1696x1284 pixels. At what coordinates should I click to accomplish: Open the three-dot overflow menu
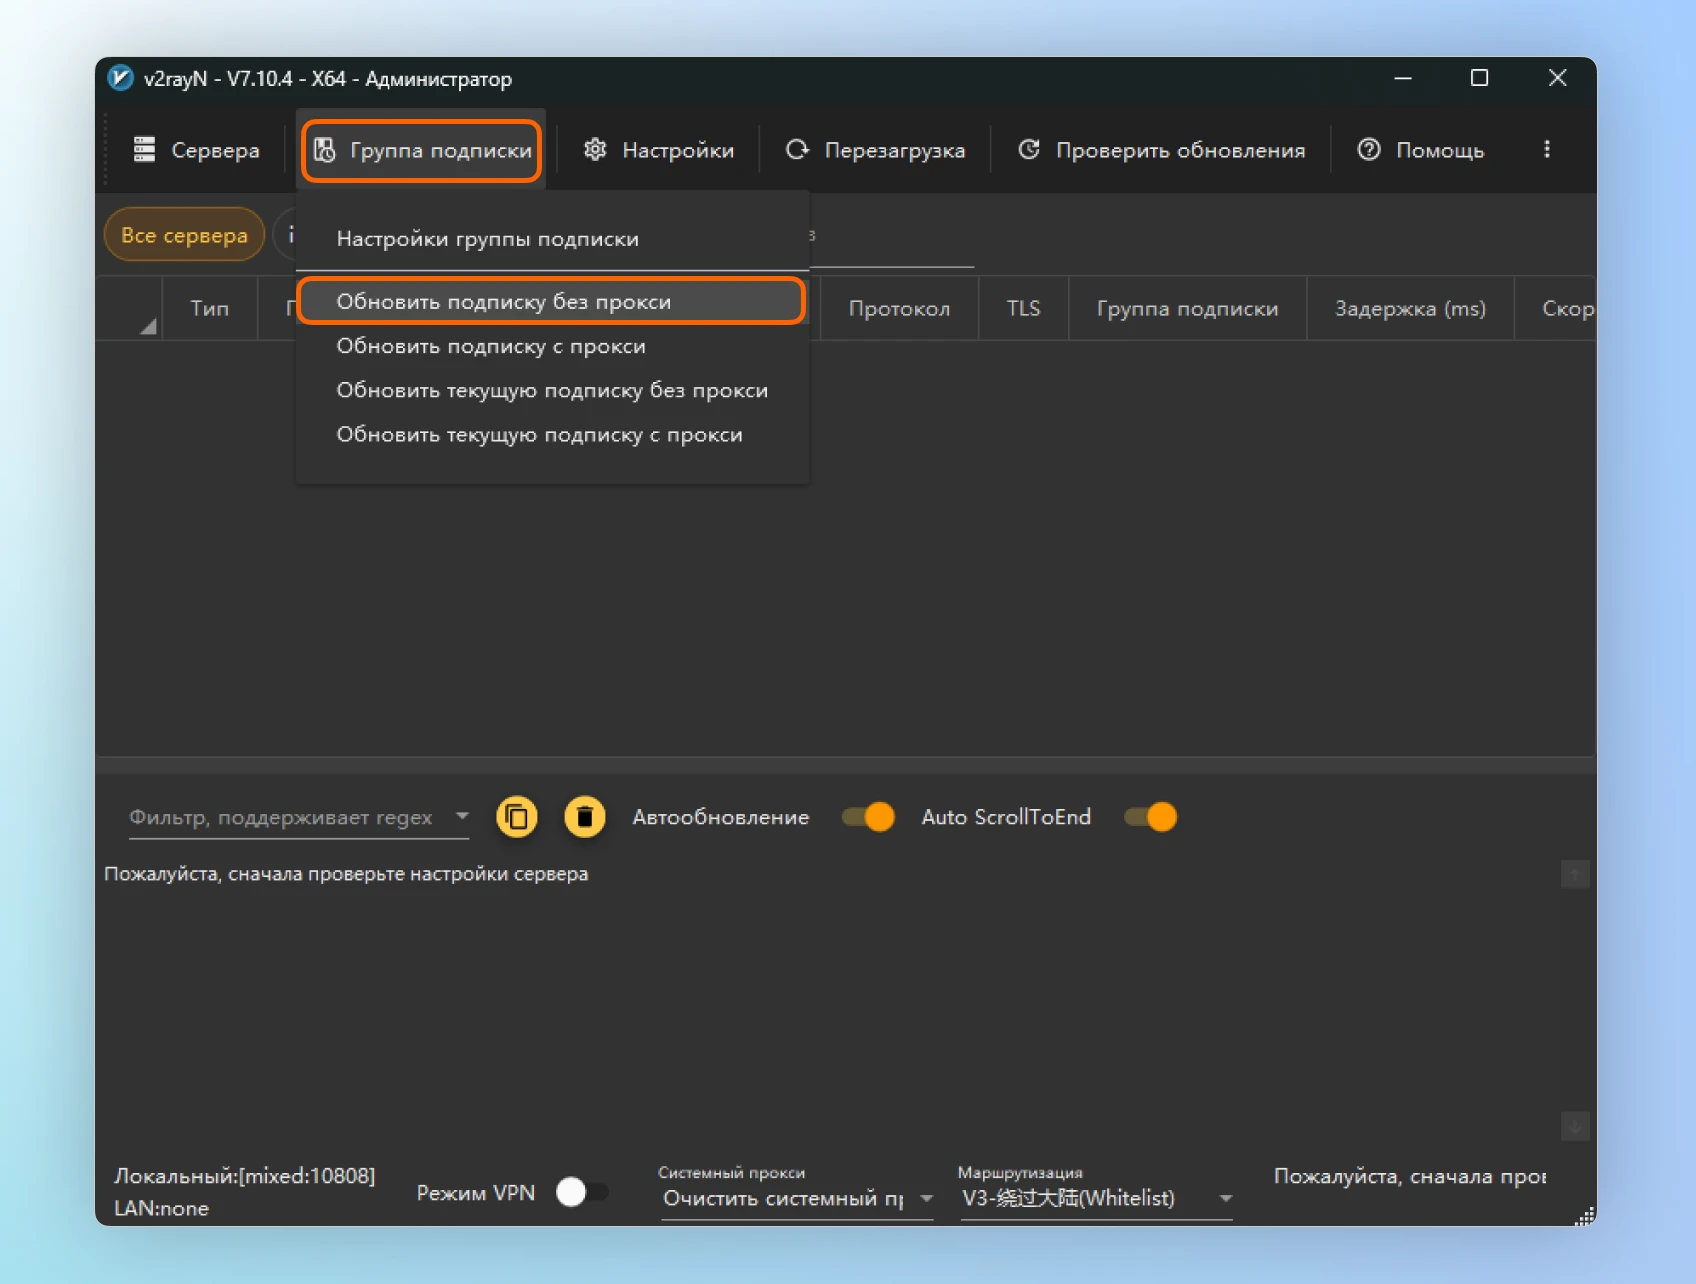tap(1546, 150)
